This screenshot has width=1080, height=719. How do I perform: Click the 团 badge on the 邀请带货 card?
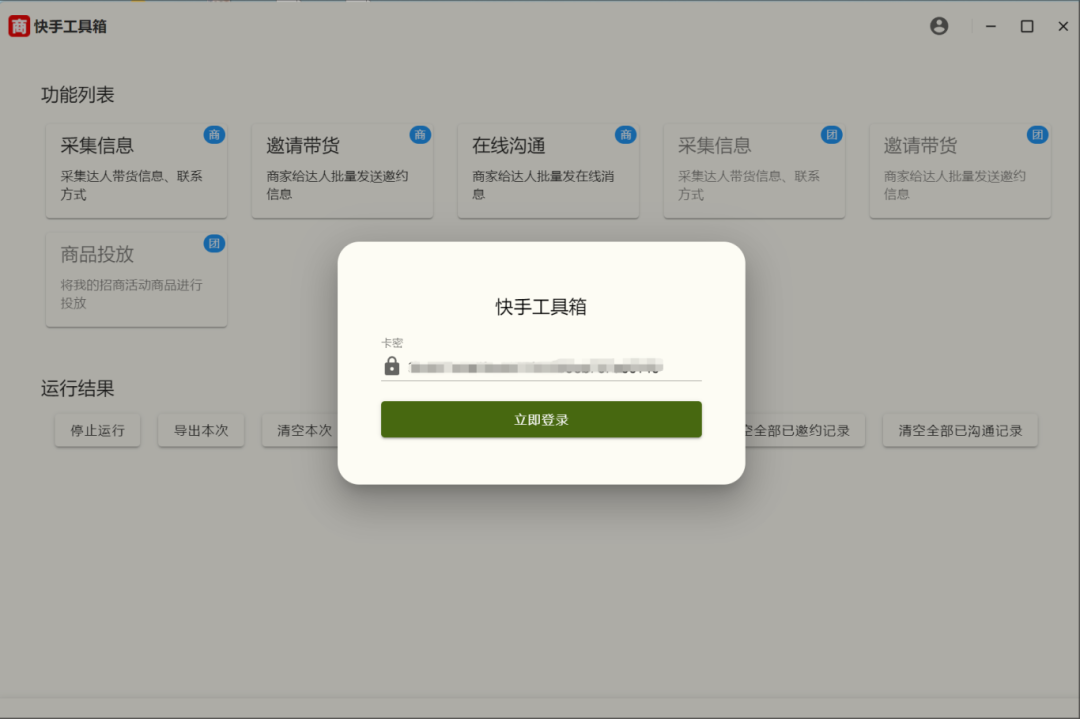(1038, 134)
